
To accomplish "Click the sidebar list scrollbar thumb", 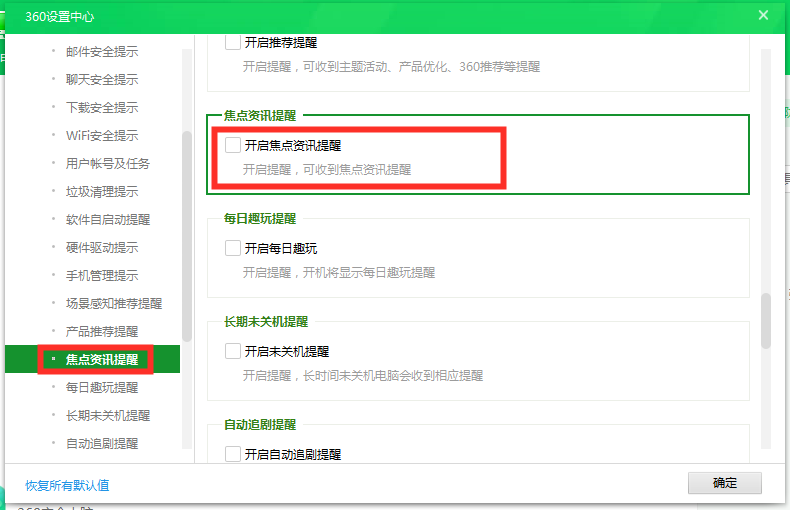I will click(x=186, y=236).
